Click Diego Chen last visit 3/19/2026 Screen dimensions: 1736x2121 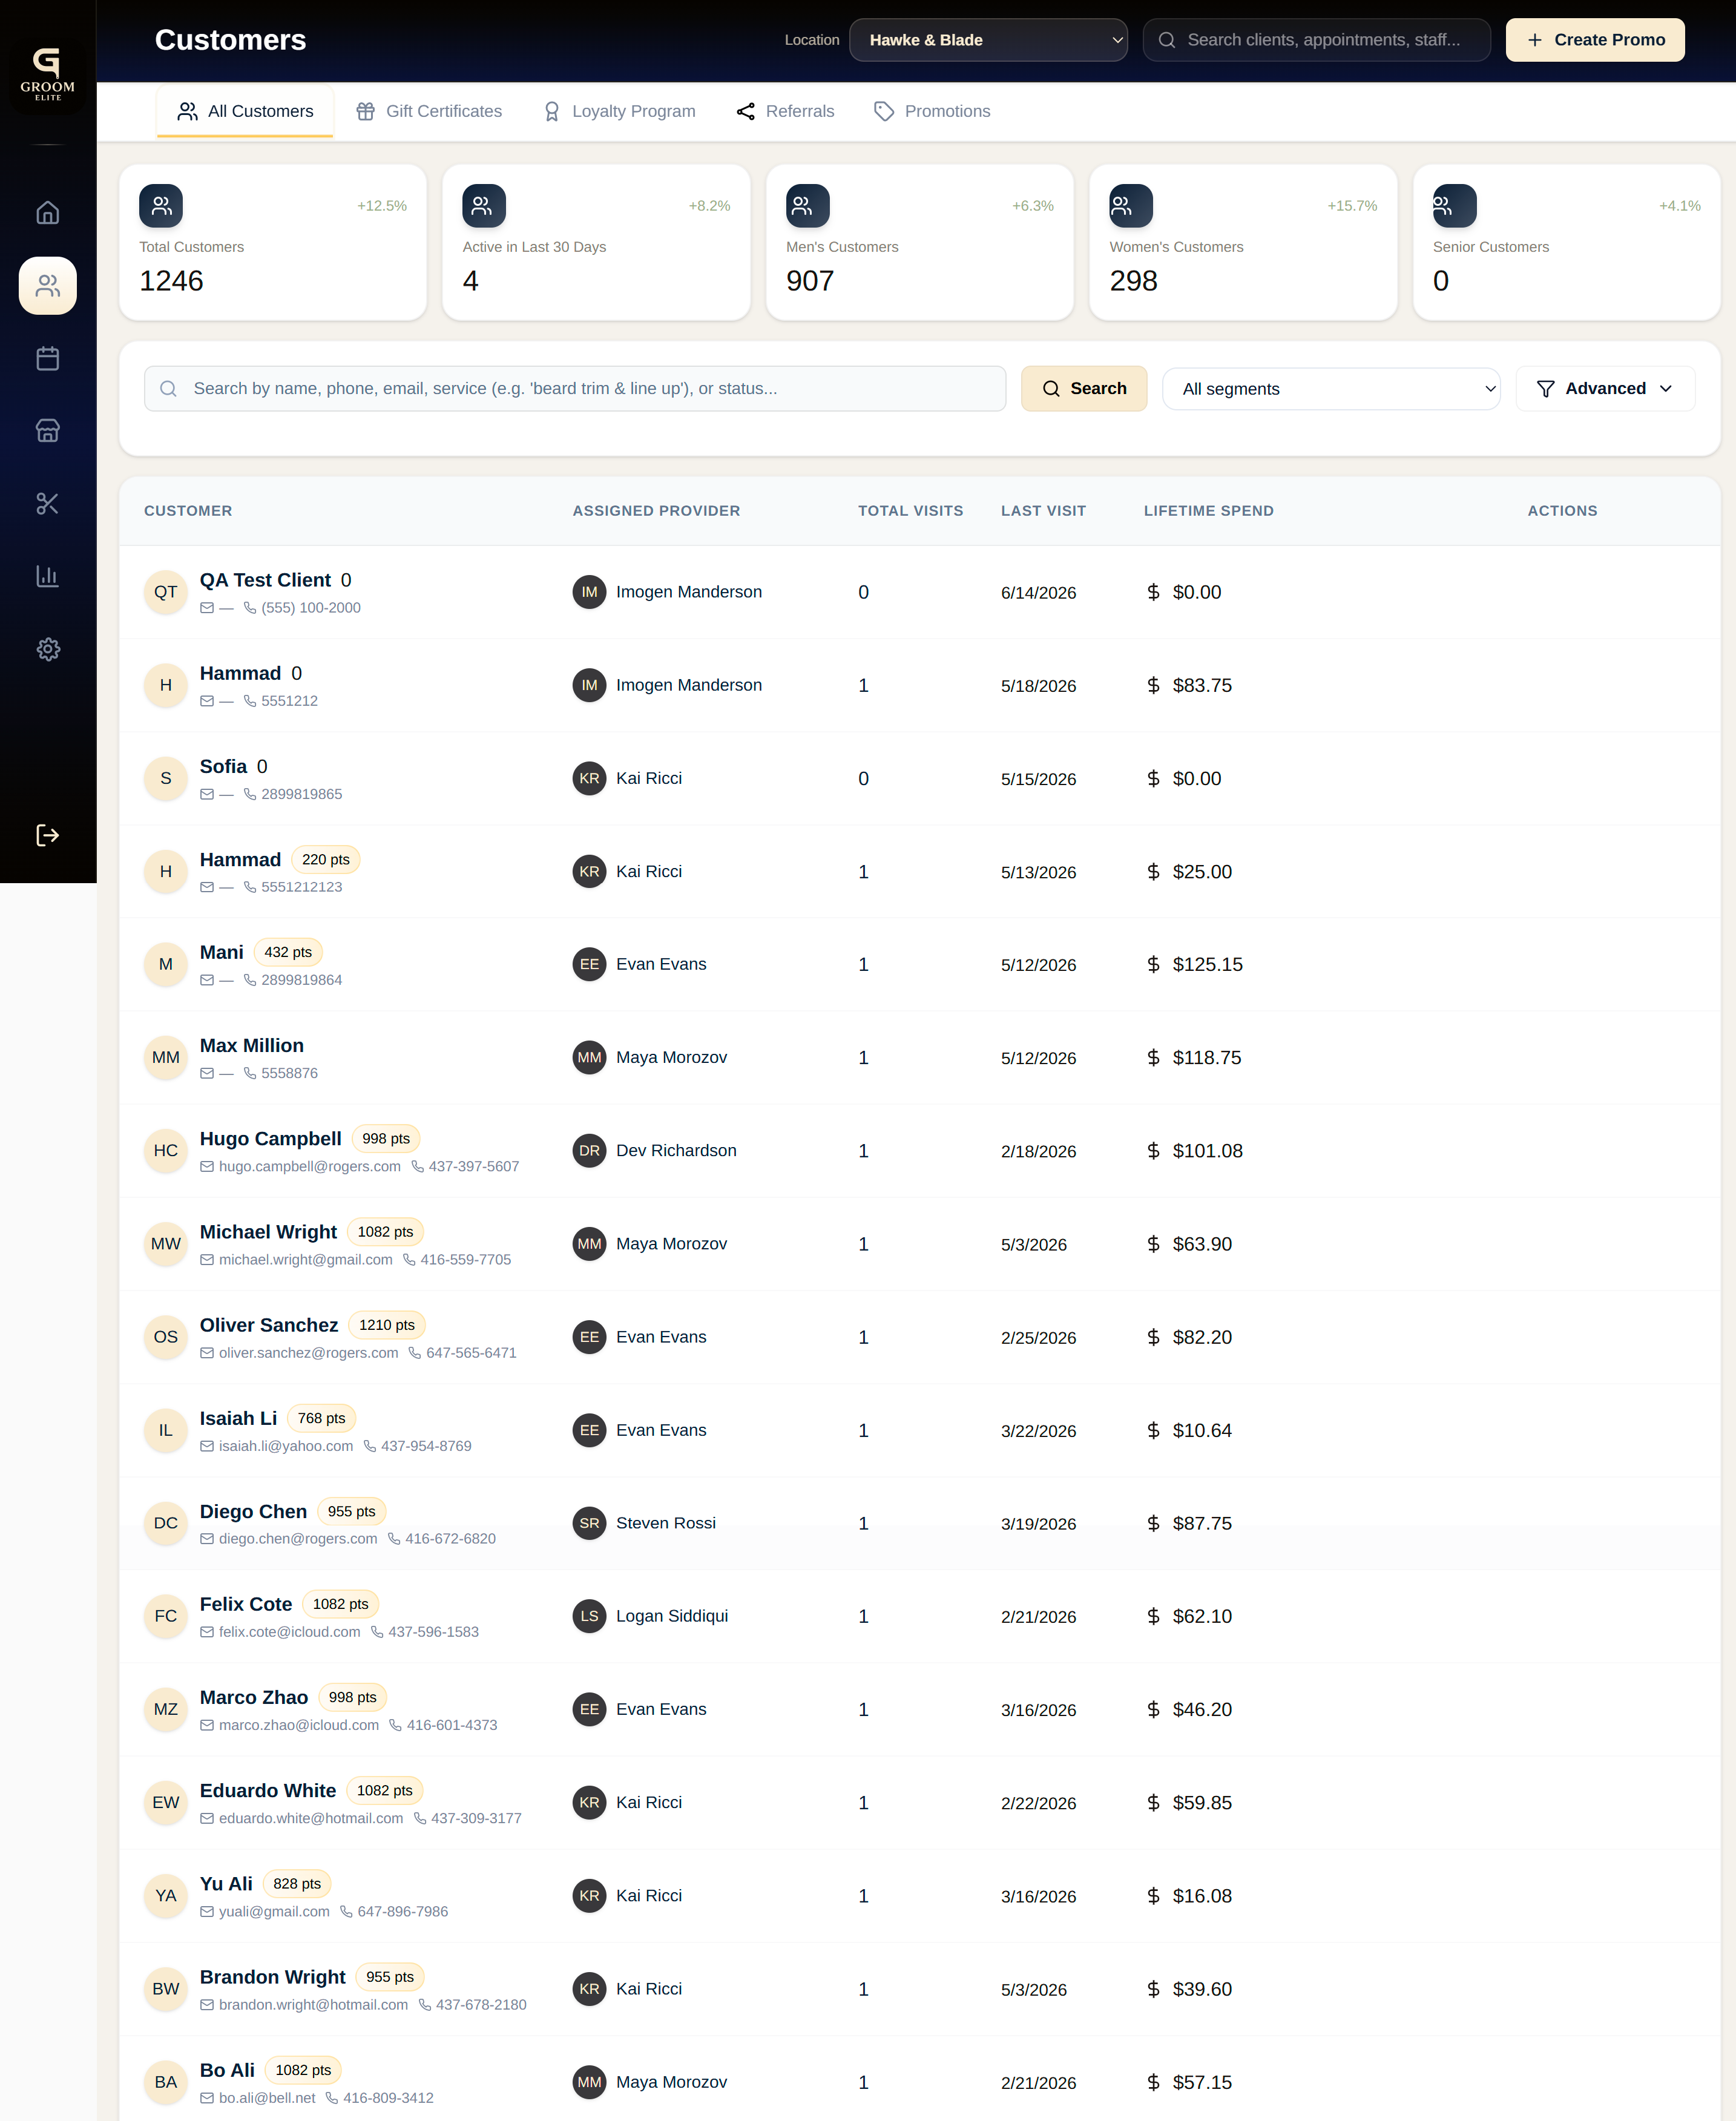tap(1038, 1524)
